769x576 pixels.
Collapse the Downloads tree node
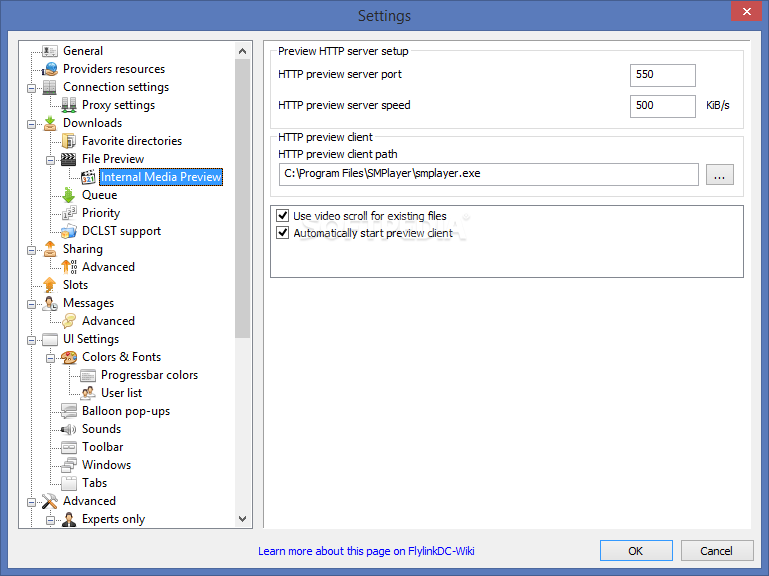click(31, 124)
